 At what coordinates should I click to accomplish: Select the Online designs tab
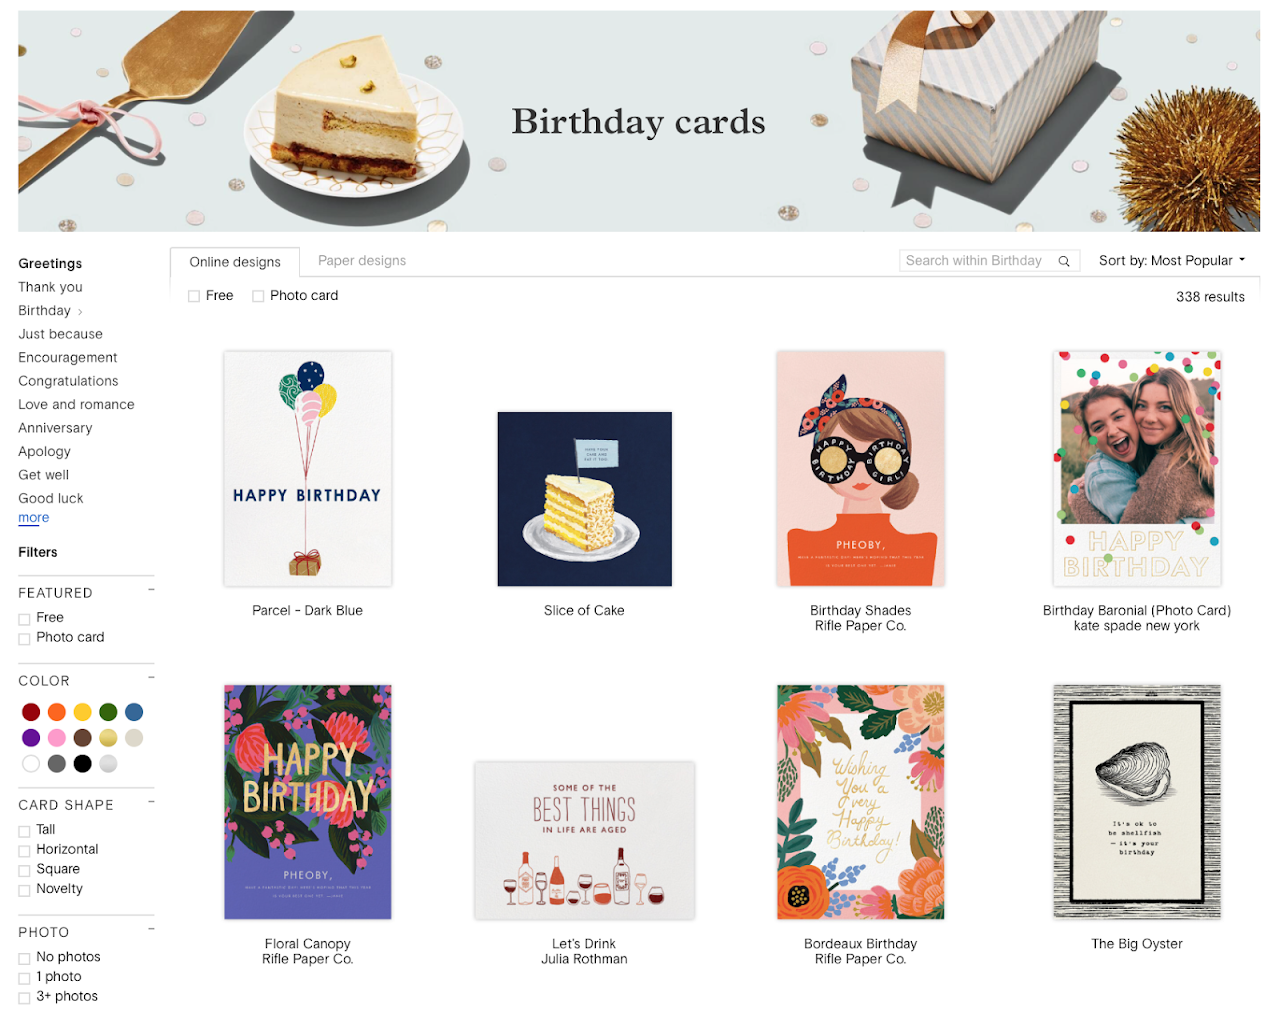point(235,262)
